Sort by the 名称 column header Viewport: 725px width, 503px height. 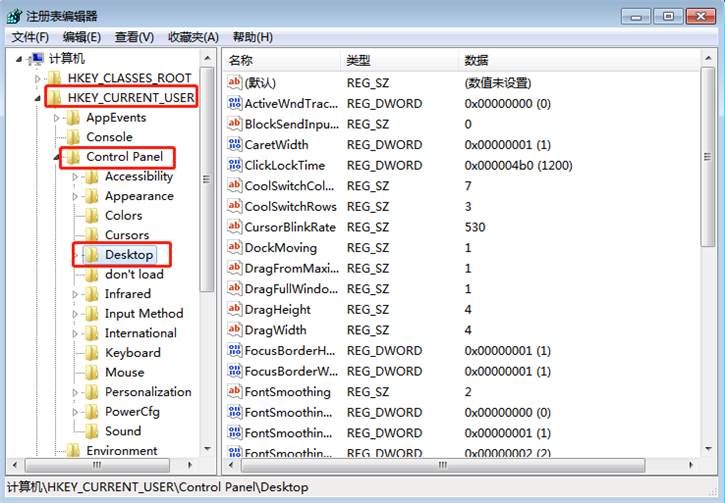coord(280,61)
